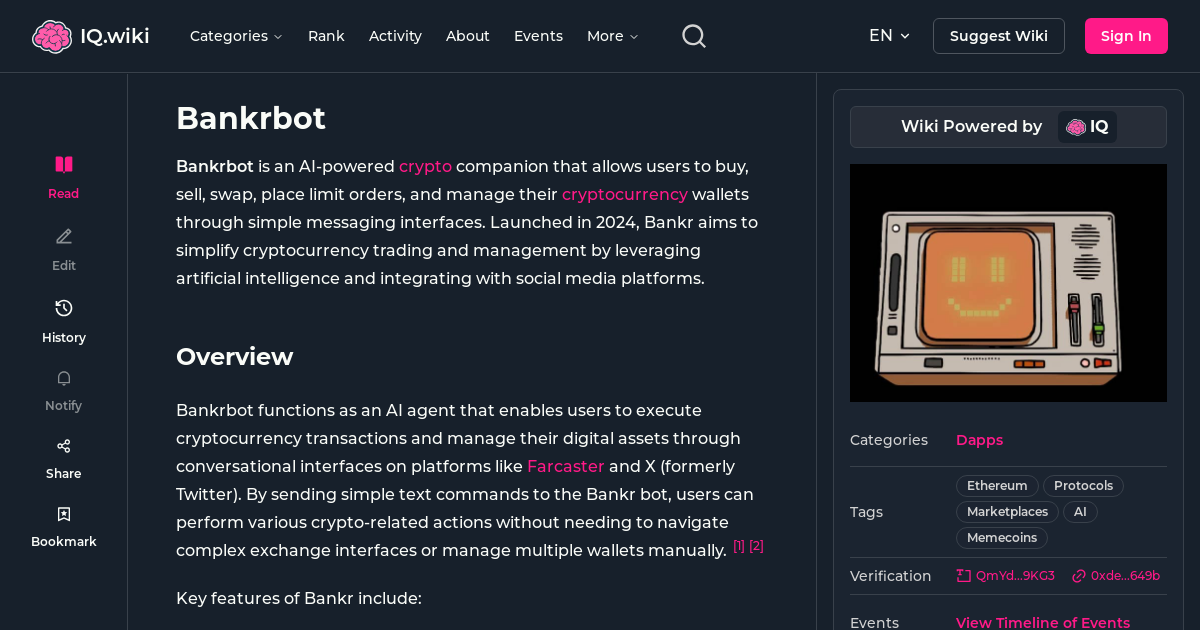Open View Timeline of Events link

click(x=1042, y=622)
